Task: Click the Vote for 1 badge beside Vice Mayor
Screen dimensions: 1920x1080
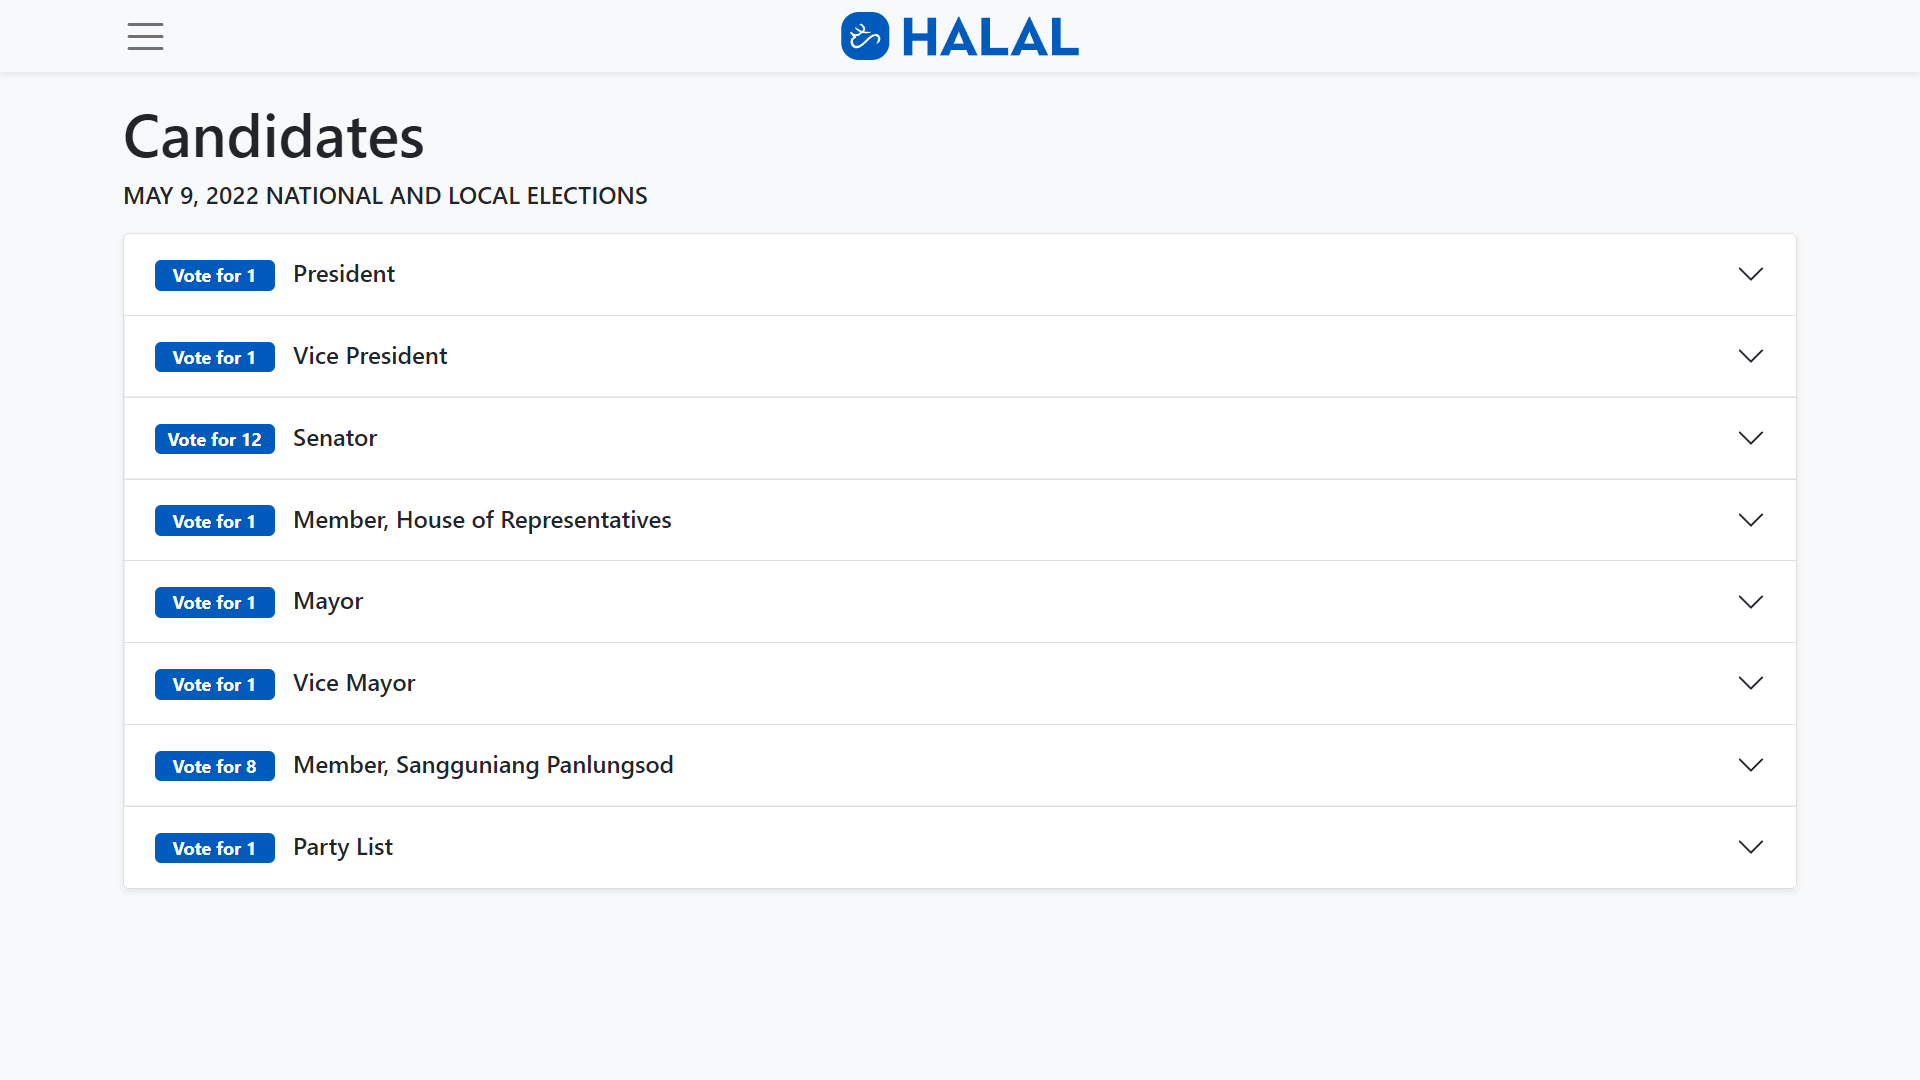Action: (x=214, y=684)
